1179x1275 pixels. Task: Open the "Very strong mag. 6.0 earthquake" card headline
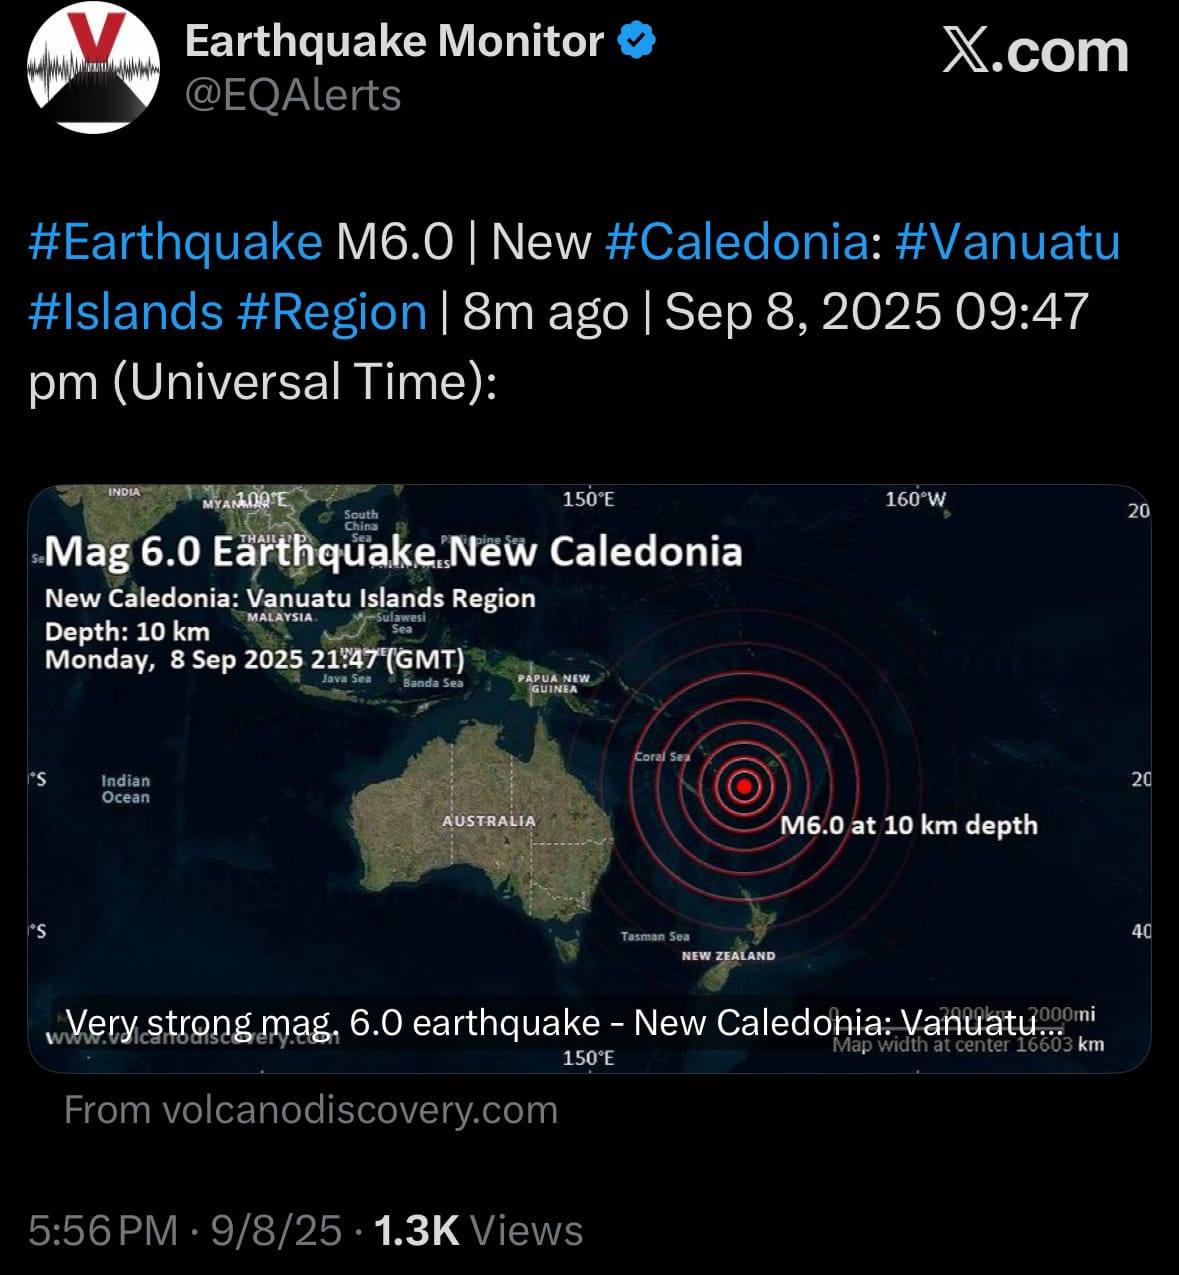point(565,1023)
